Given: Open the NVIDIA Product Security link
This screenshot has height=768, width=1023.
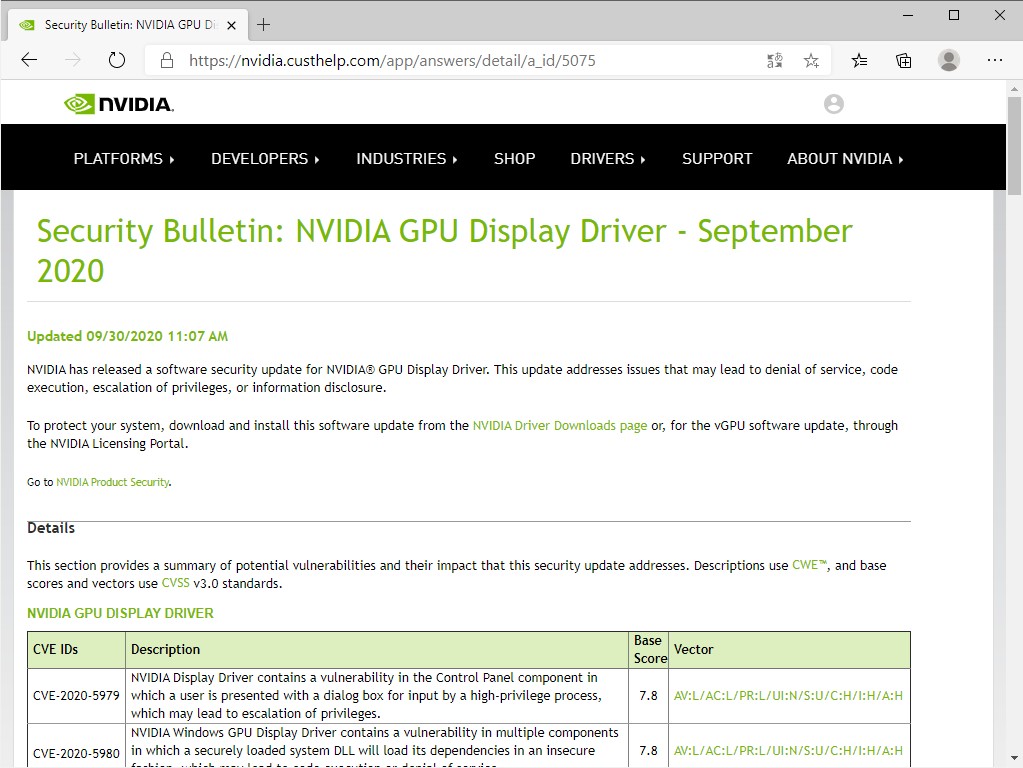Looking at the screenshot, I should coord(112,482).
